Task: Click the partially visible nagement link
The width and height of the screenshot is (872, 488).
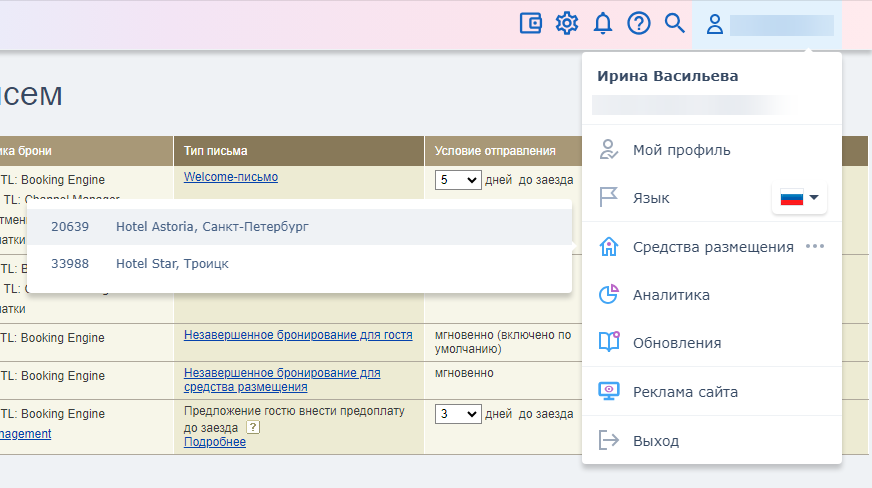Action: pyautogui.click(x=26, y=434)
